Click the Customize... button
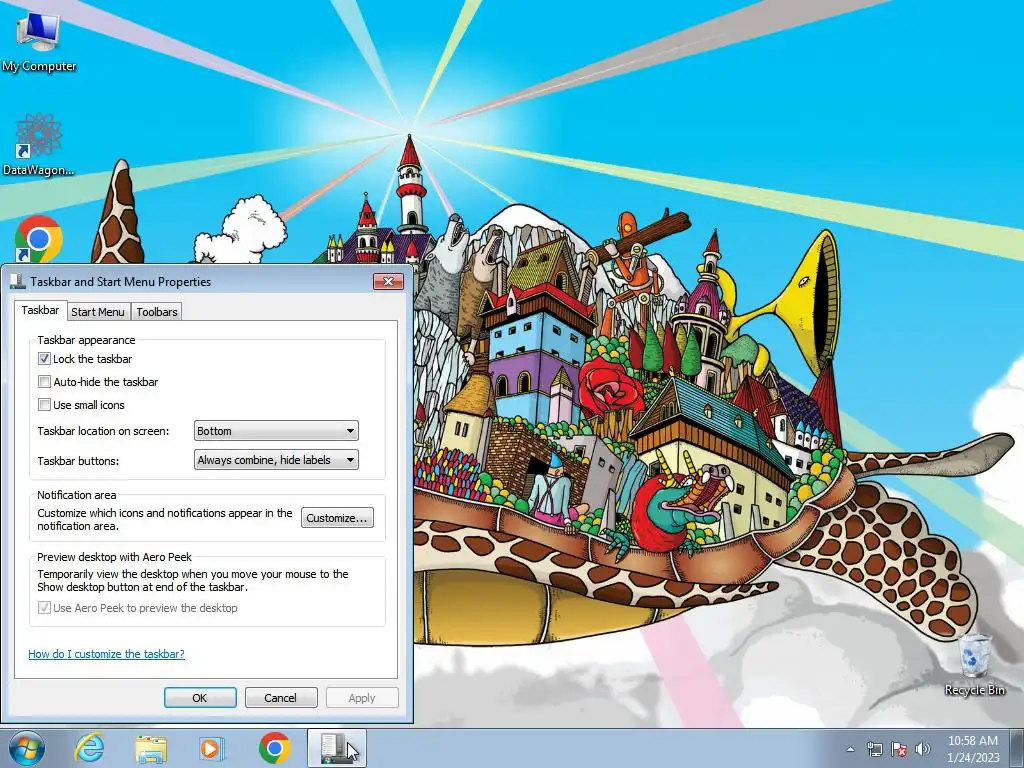Screen dimensions: 1024x768 click(x=337, y=518)
